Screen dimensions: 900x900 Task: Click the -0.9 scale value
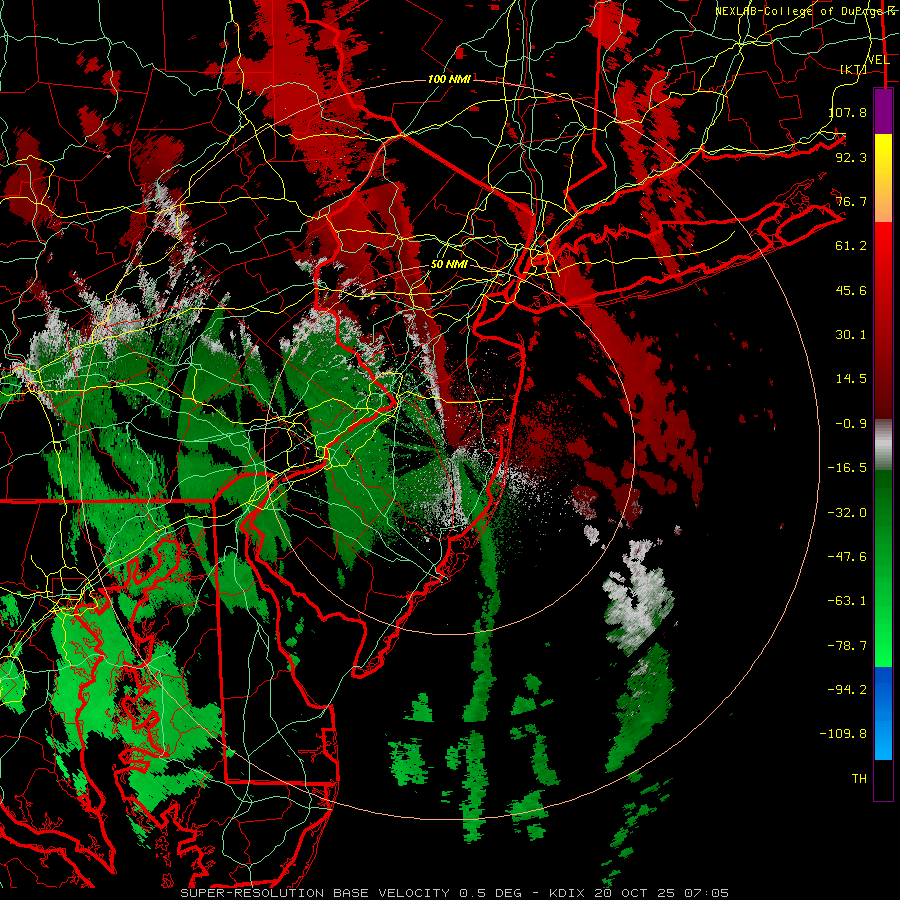[851, 424]
